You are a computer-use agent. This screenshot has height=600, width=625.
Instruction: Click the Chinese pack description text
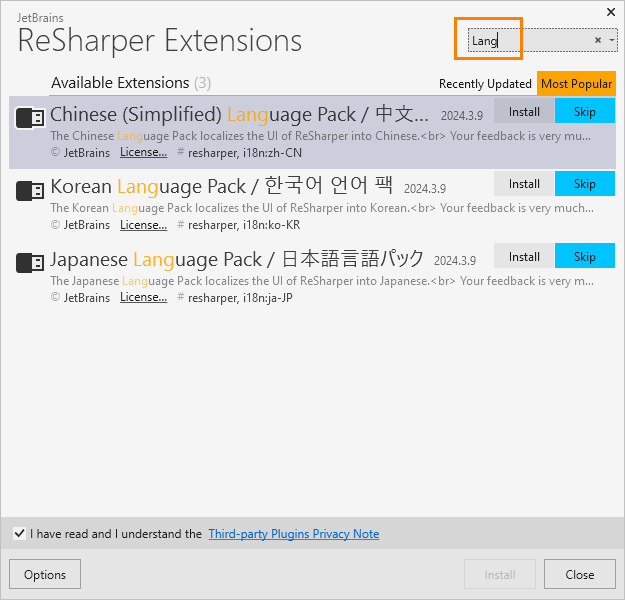pyautogui.click(x=320, y=136)
